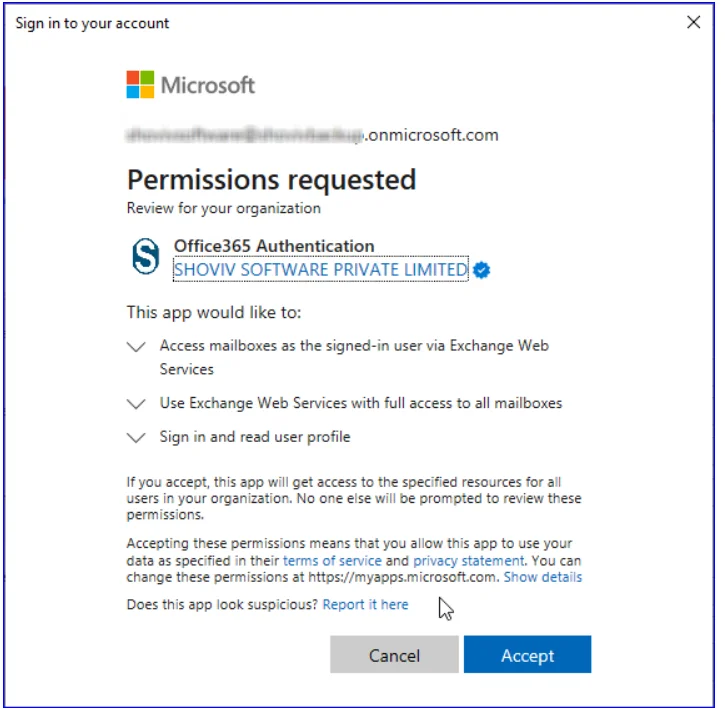Click the Report it here link
Screen dimensions: 725x709
tap(365, 604)
